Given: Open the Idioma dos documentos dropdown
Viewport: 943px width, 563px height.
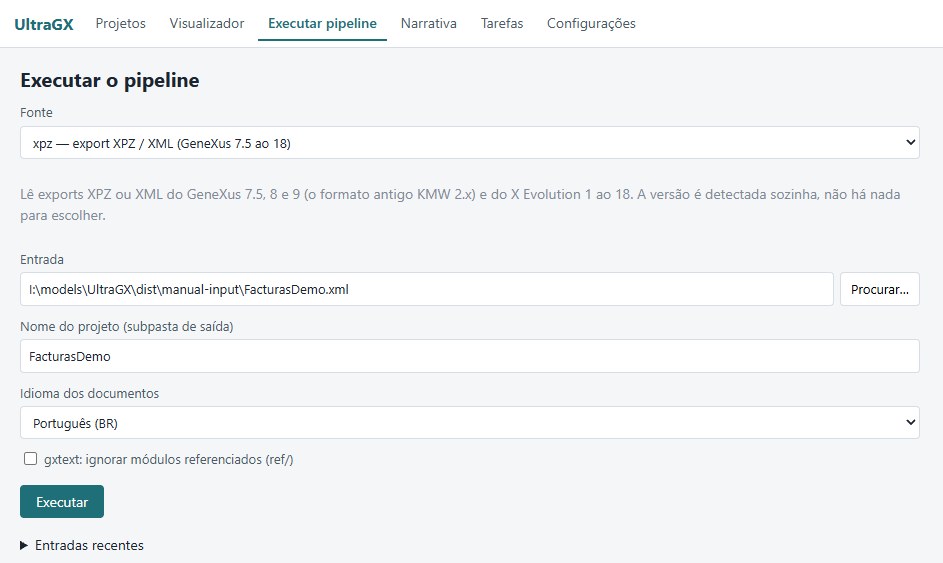Looking at the screenshot, I should pyautogui.click(x=470, y=423).
